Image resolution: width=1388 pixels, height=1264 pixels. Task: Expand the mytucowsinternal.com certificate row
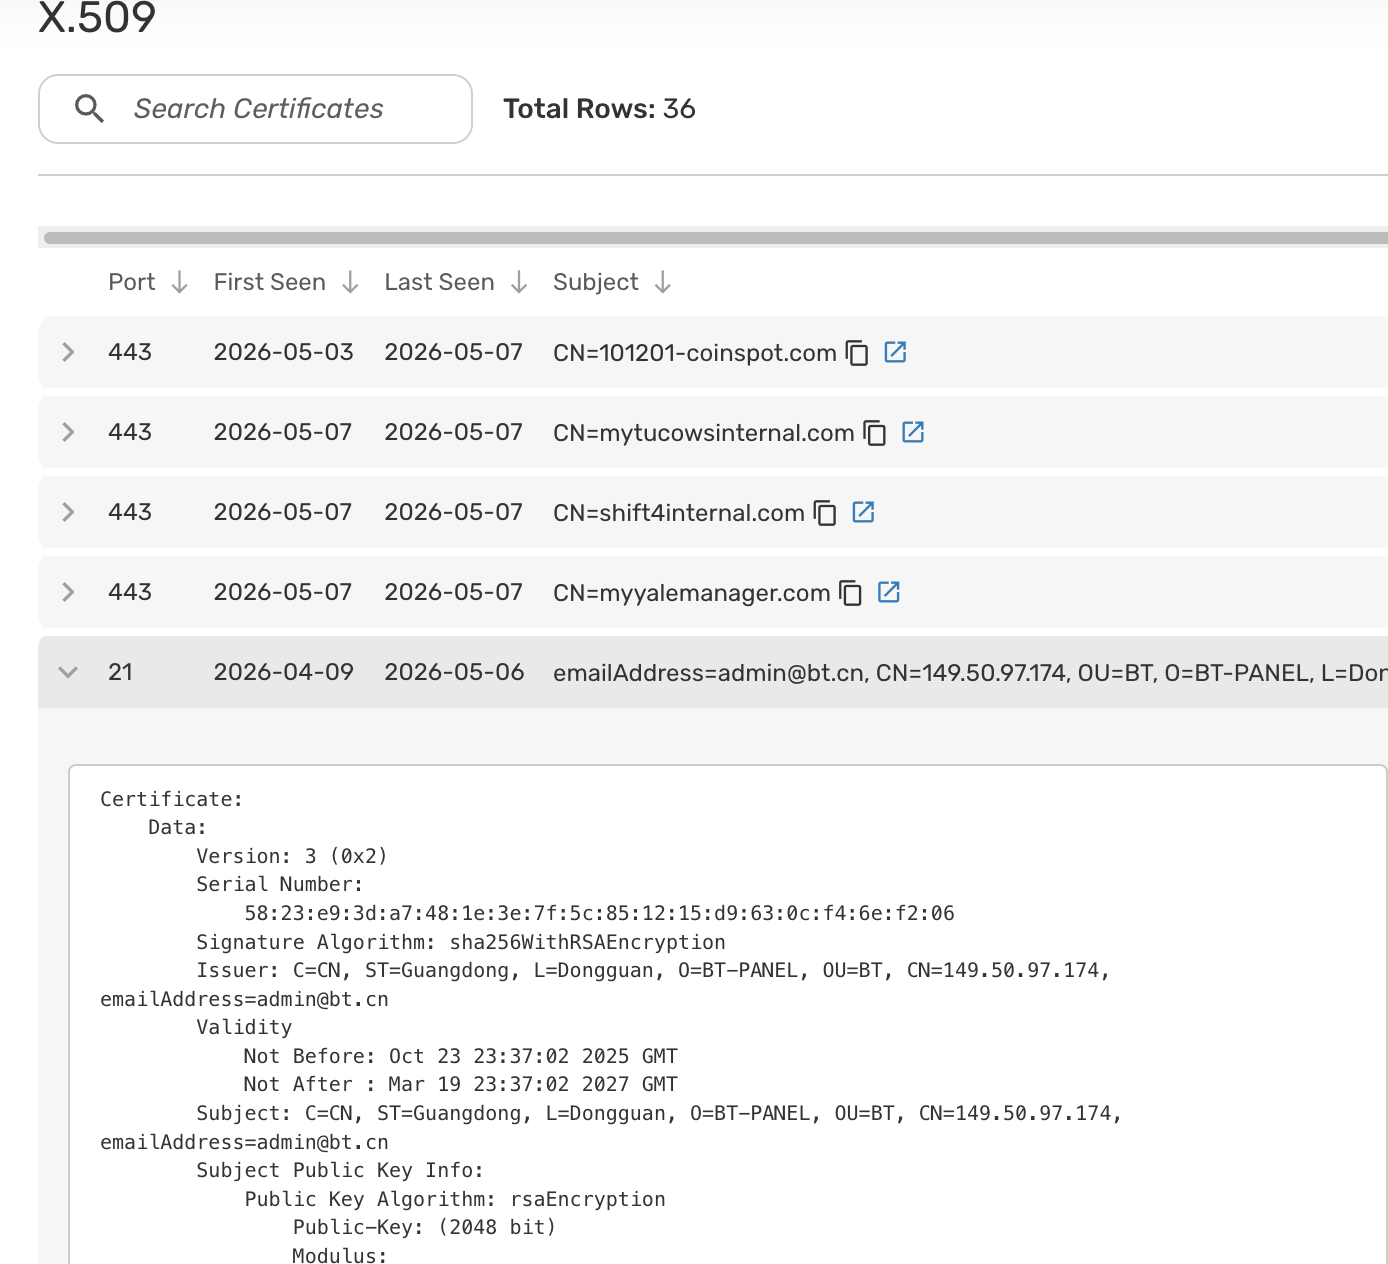(x=68, y=432)
